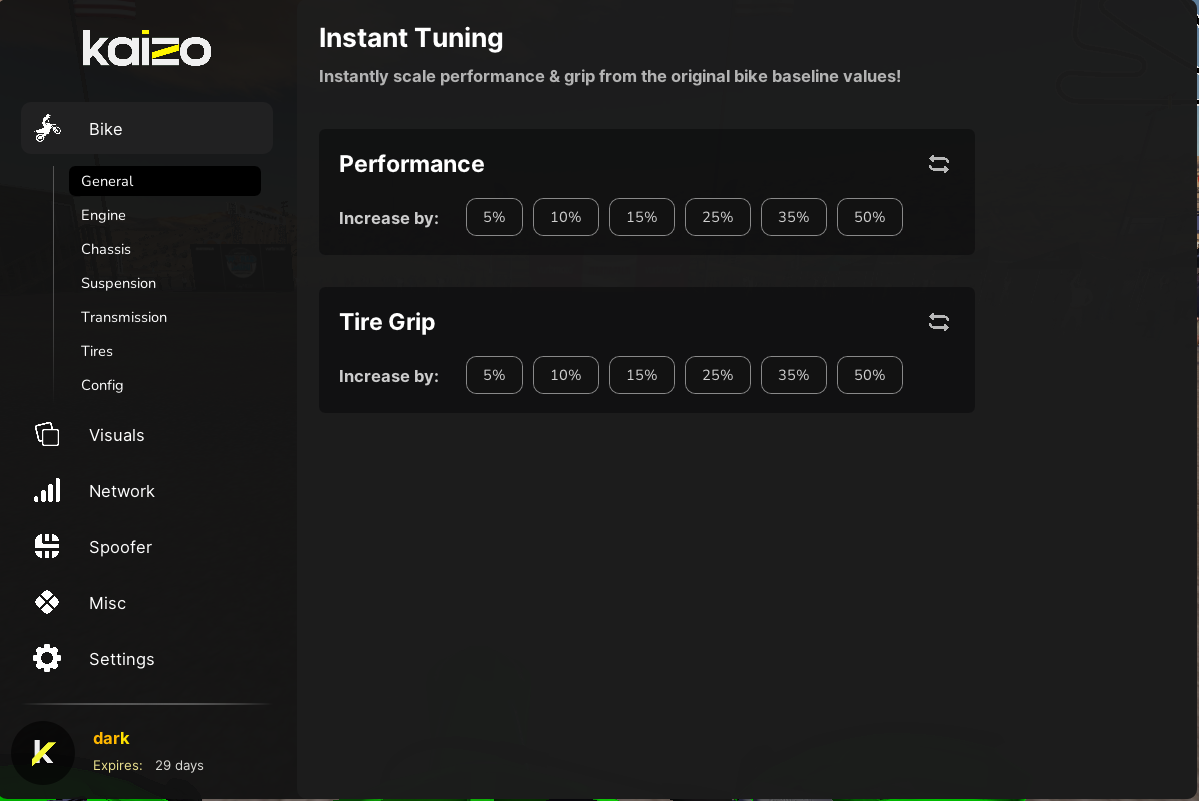This screenshot has width=1199, height=801.
Task: Increase Performance by 50%
Action: (x=869, y=217)
